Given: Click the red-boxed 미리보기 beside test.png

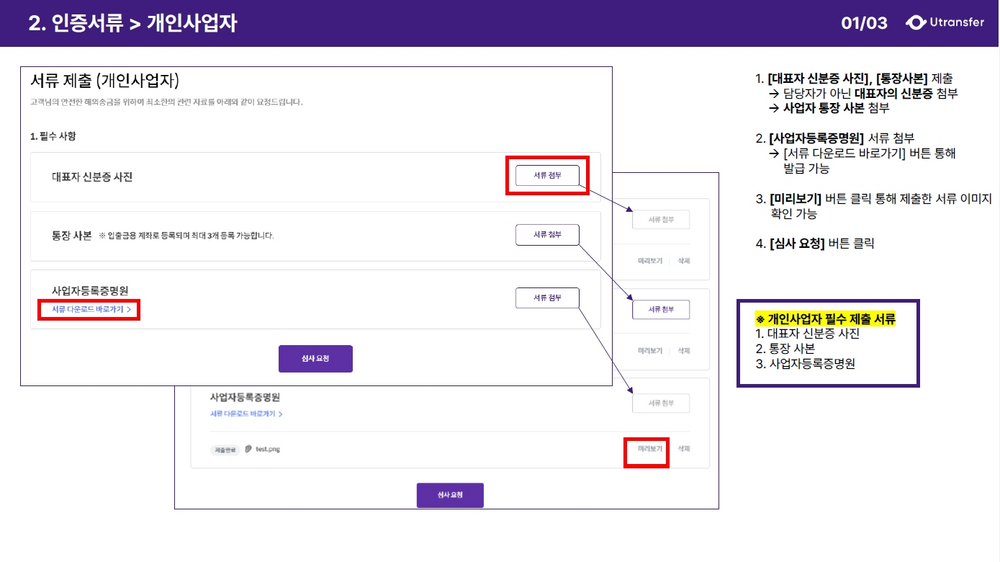Looking at the screenshot, I should [x=650, y=449].
